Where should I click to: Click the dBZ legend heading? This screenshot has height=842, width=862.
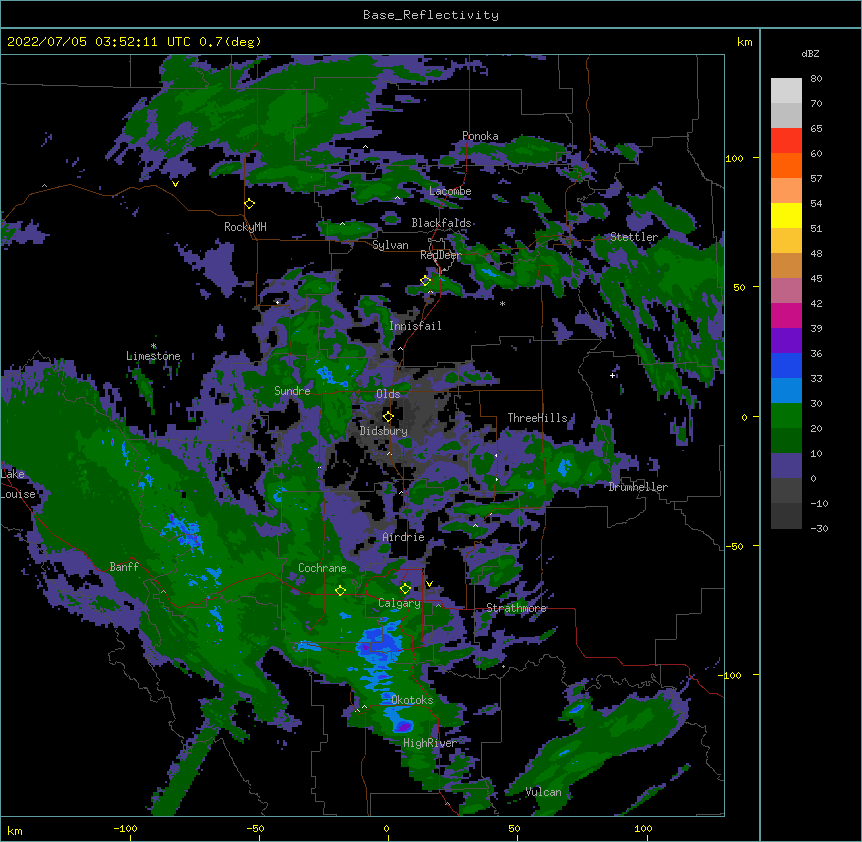pyautogui.click(x=810, y=53)
